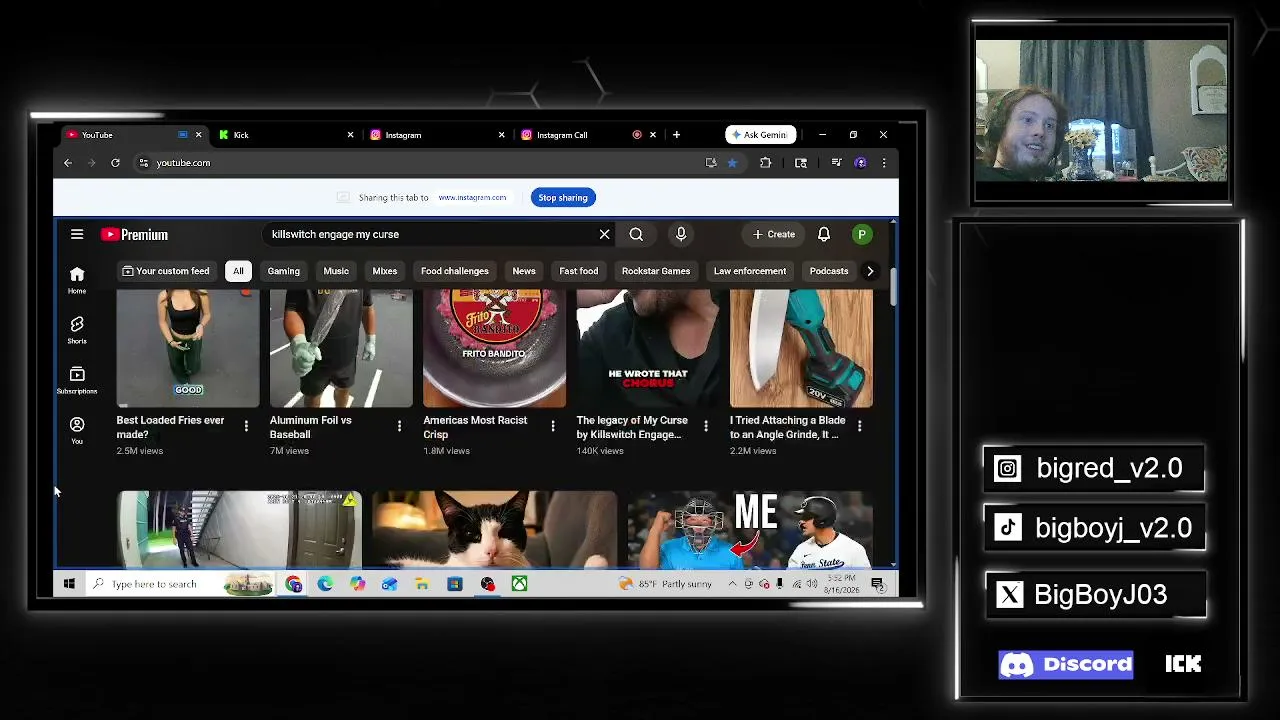1280x720 pixels.
Task: Open the YouTube guide hamburger menu
Action: tap(77, 234)
